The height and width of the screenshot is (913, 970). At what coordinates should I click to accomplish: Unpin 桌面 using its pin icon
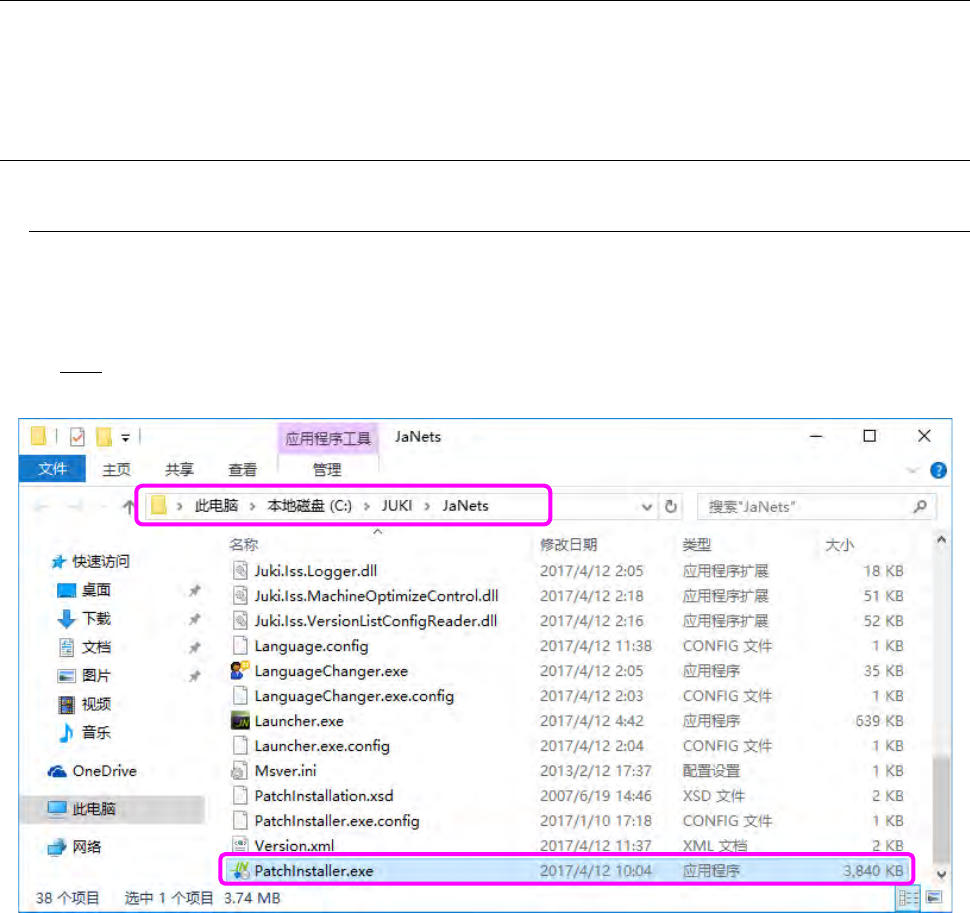194,590
